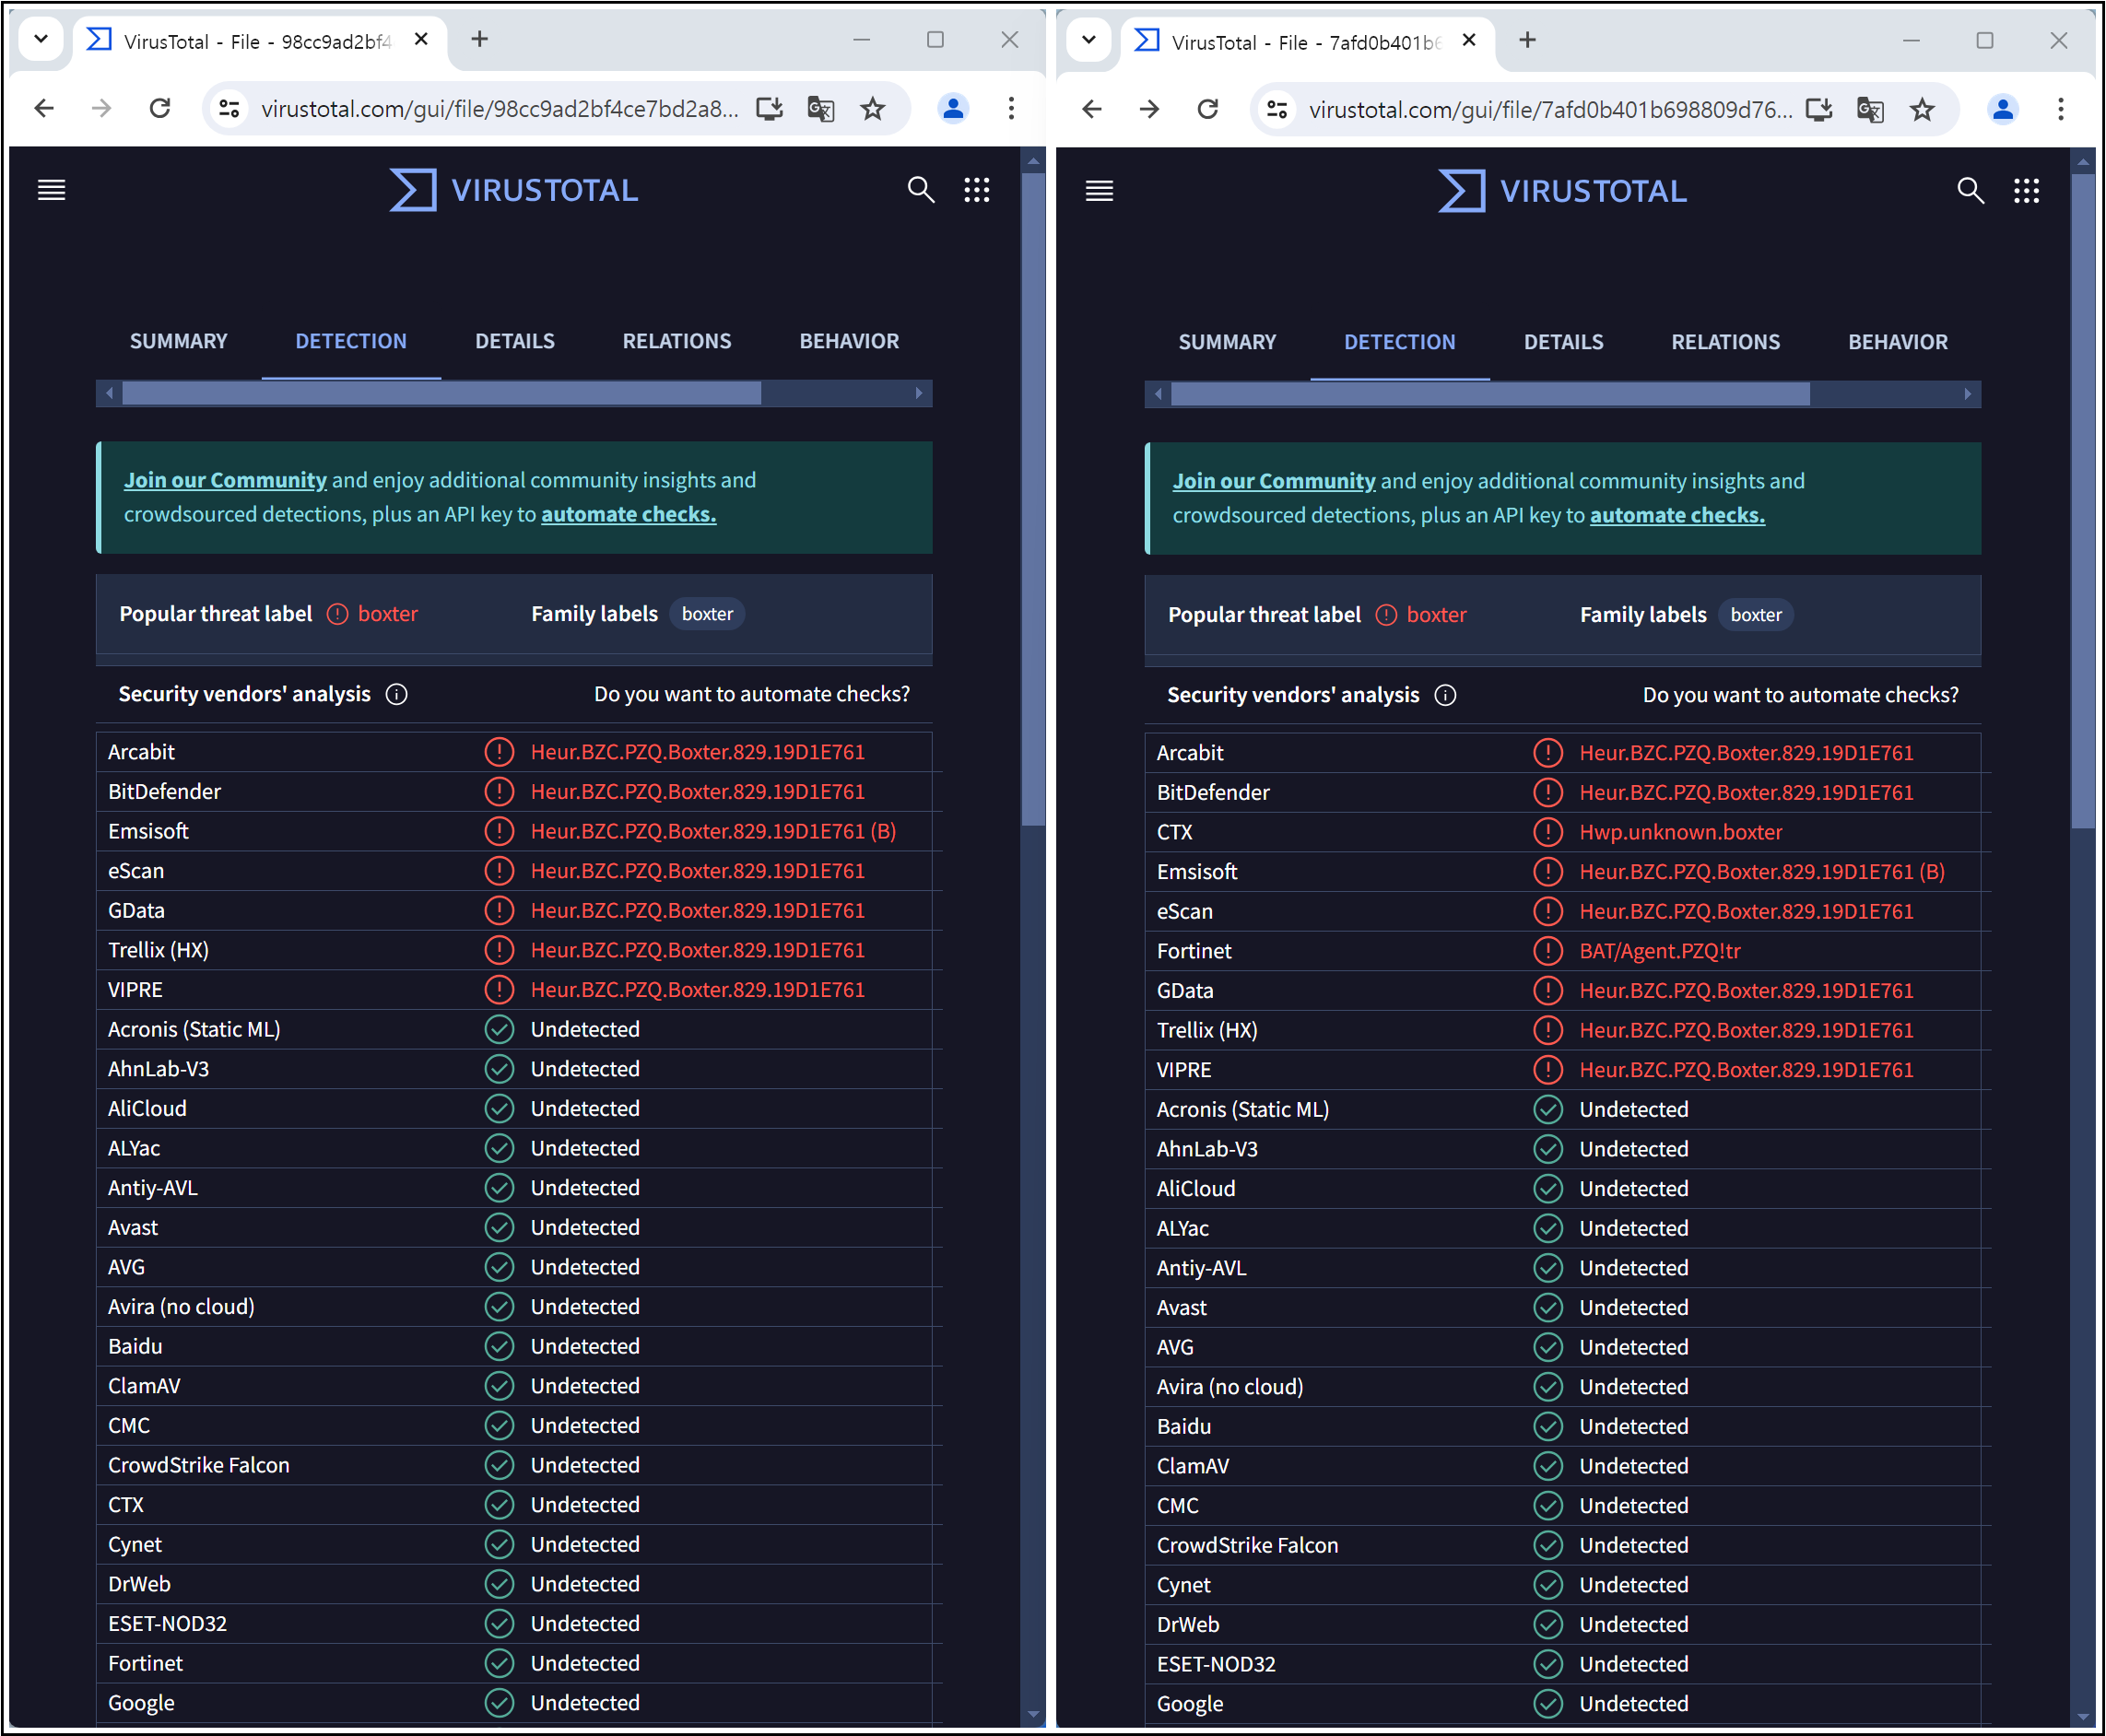
Task: Click boxter family label chip in left window
Action: [707, 614]
